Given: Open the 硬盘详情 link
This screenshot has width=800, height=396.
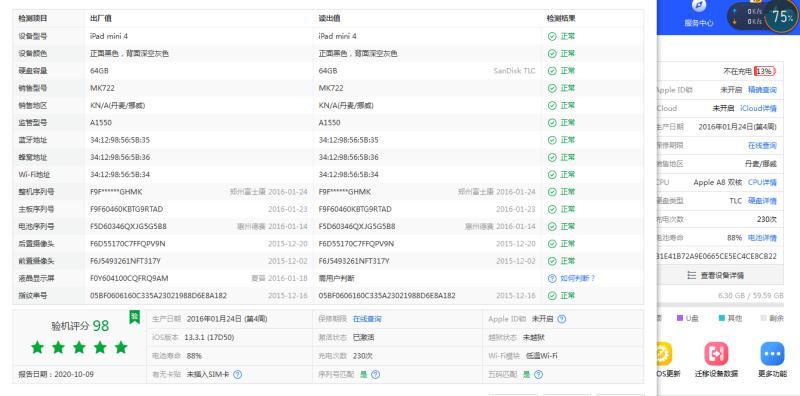Looking at the screenshot, I should 762,201.
